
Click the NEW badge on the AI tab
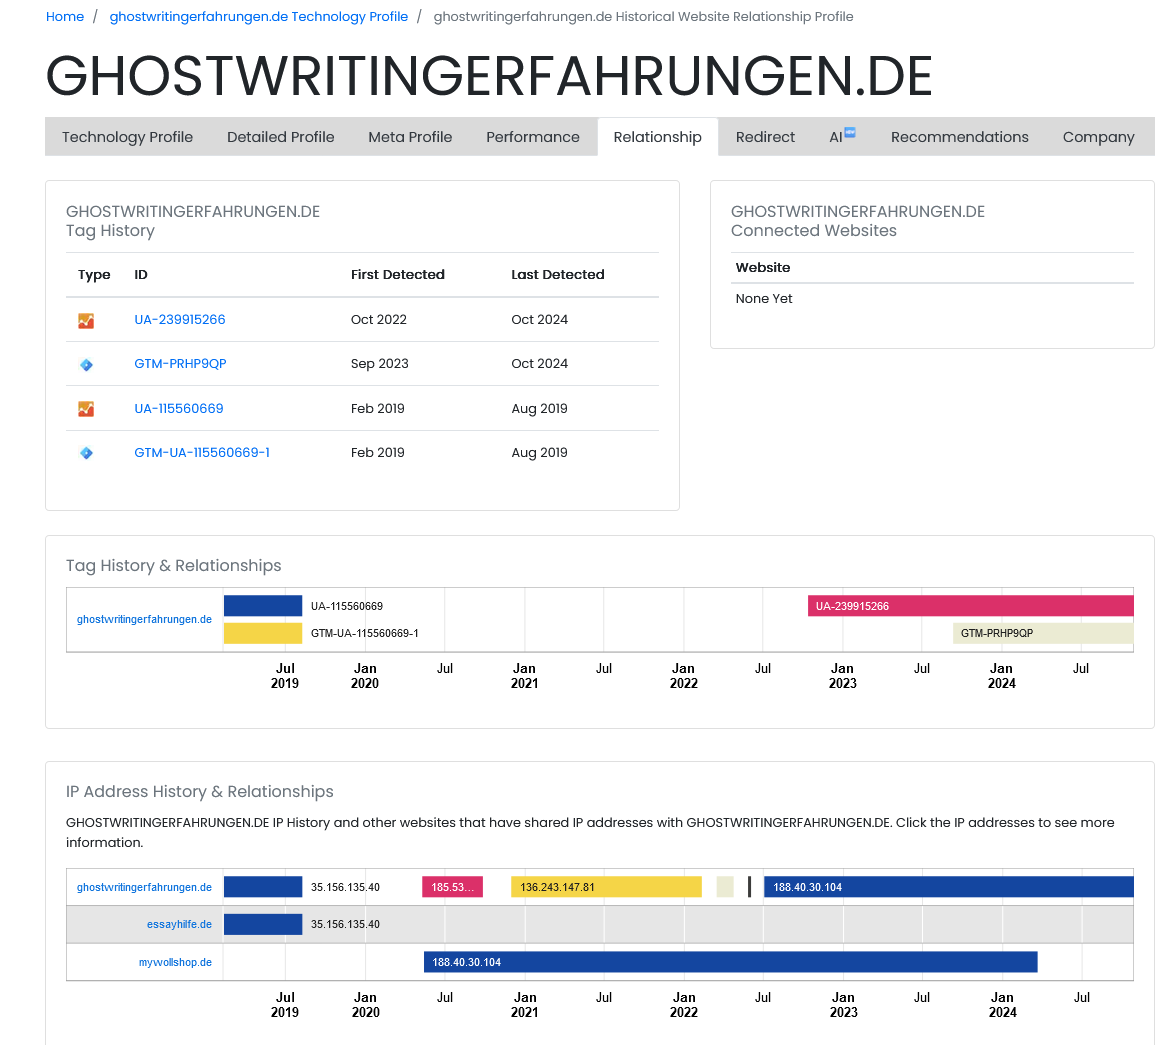(850, 132)
